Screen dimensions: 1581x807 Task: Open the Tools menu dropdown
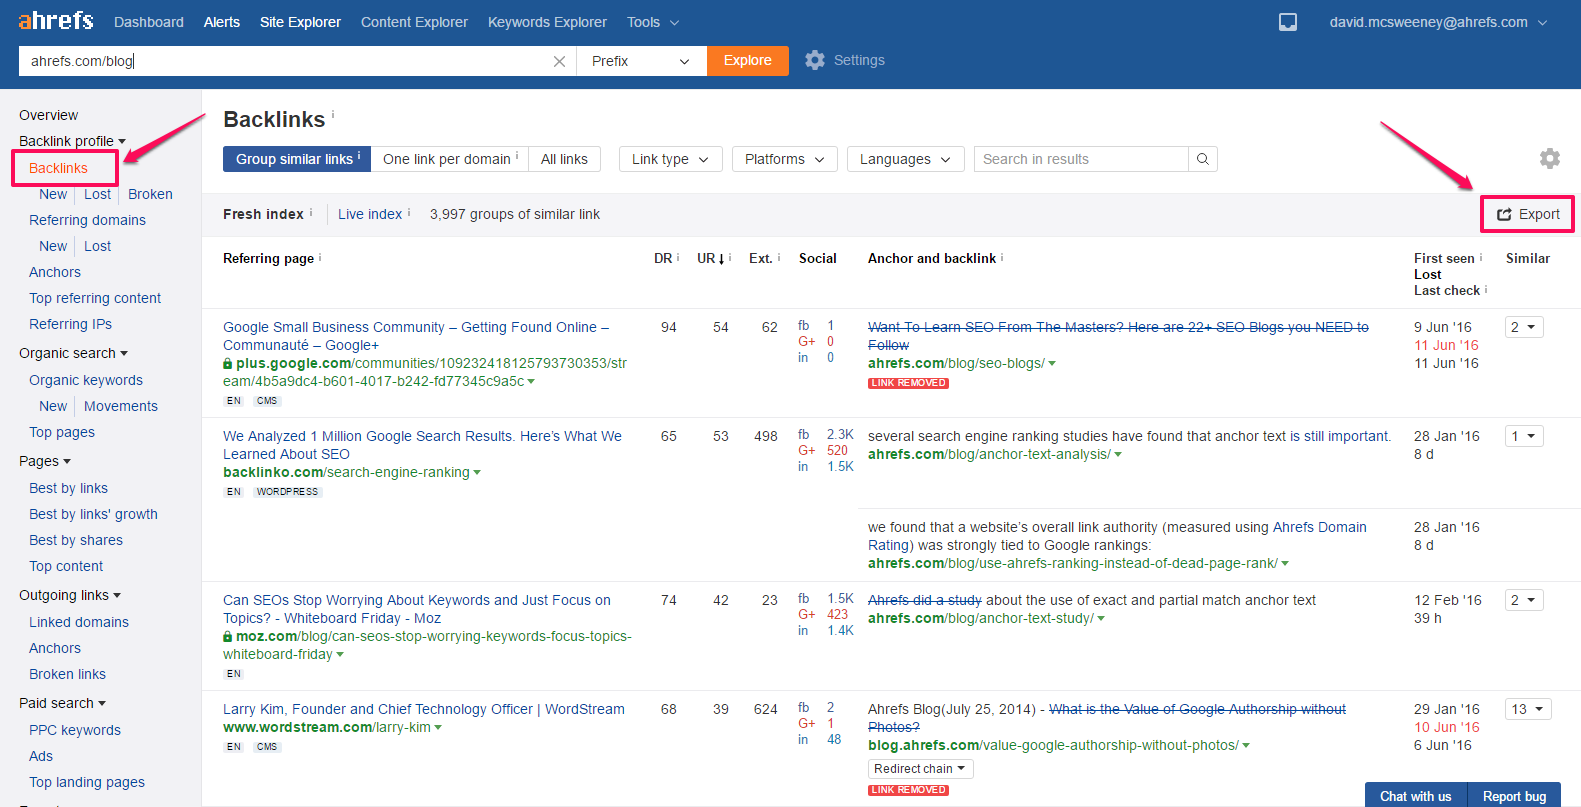652,22
